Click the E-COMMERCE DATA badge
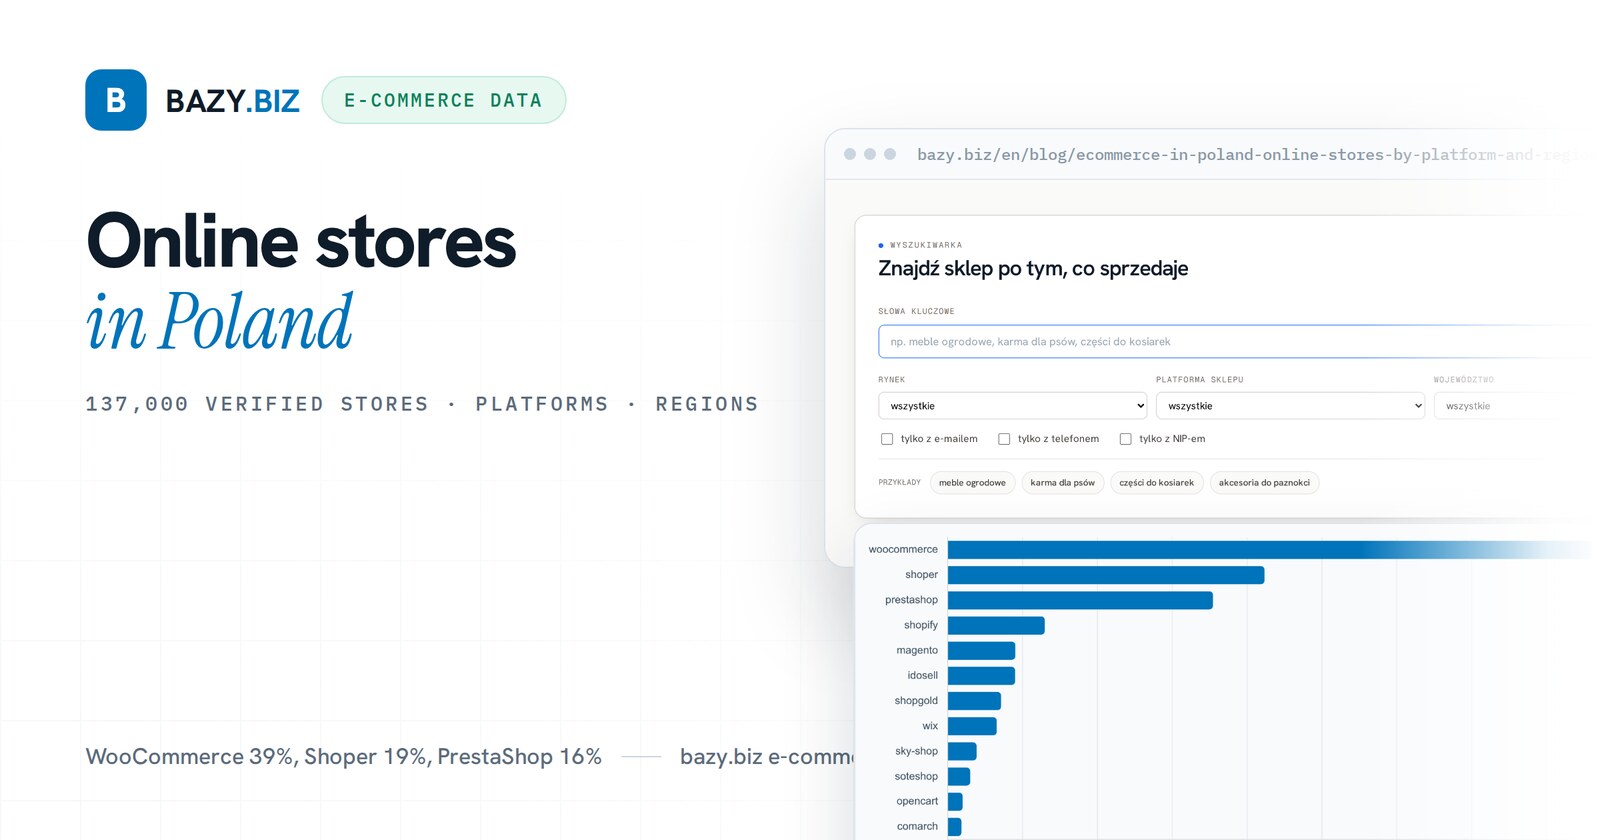The image size is (1600, 840). pos(444,100)
